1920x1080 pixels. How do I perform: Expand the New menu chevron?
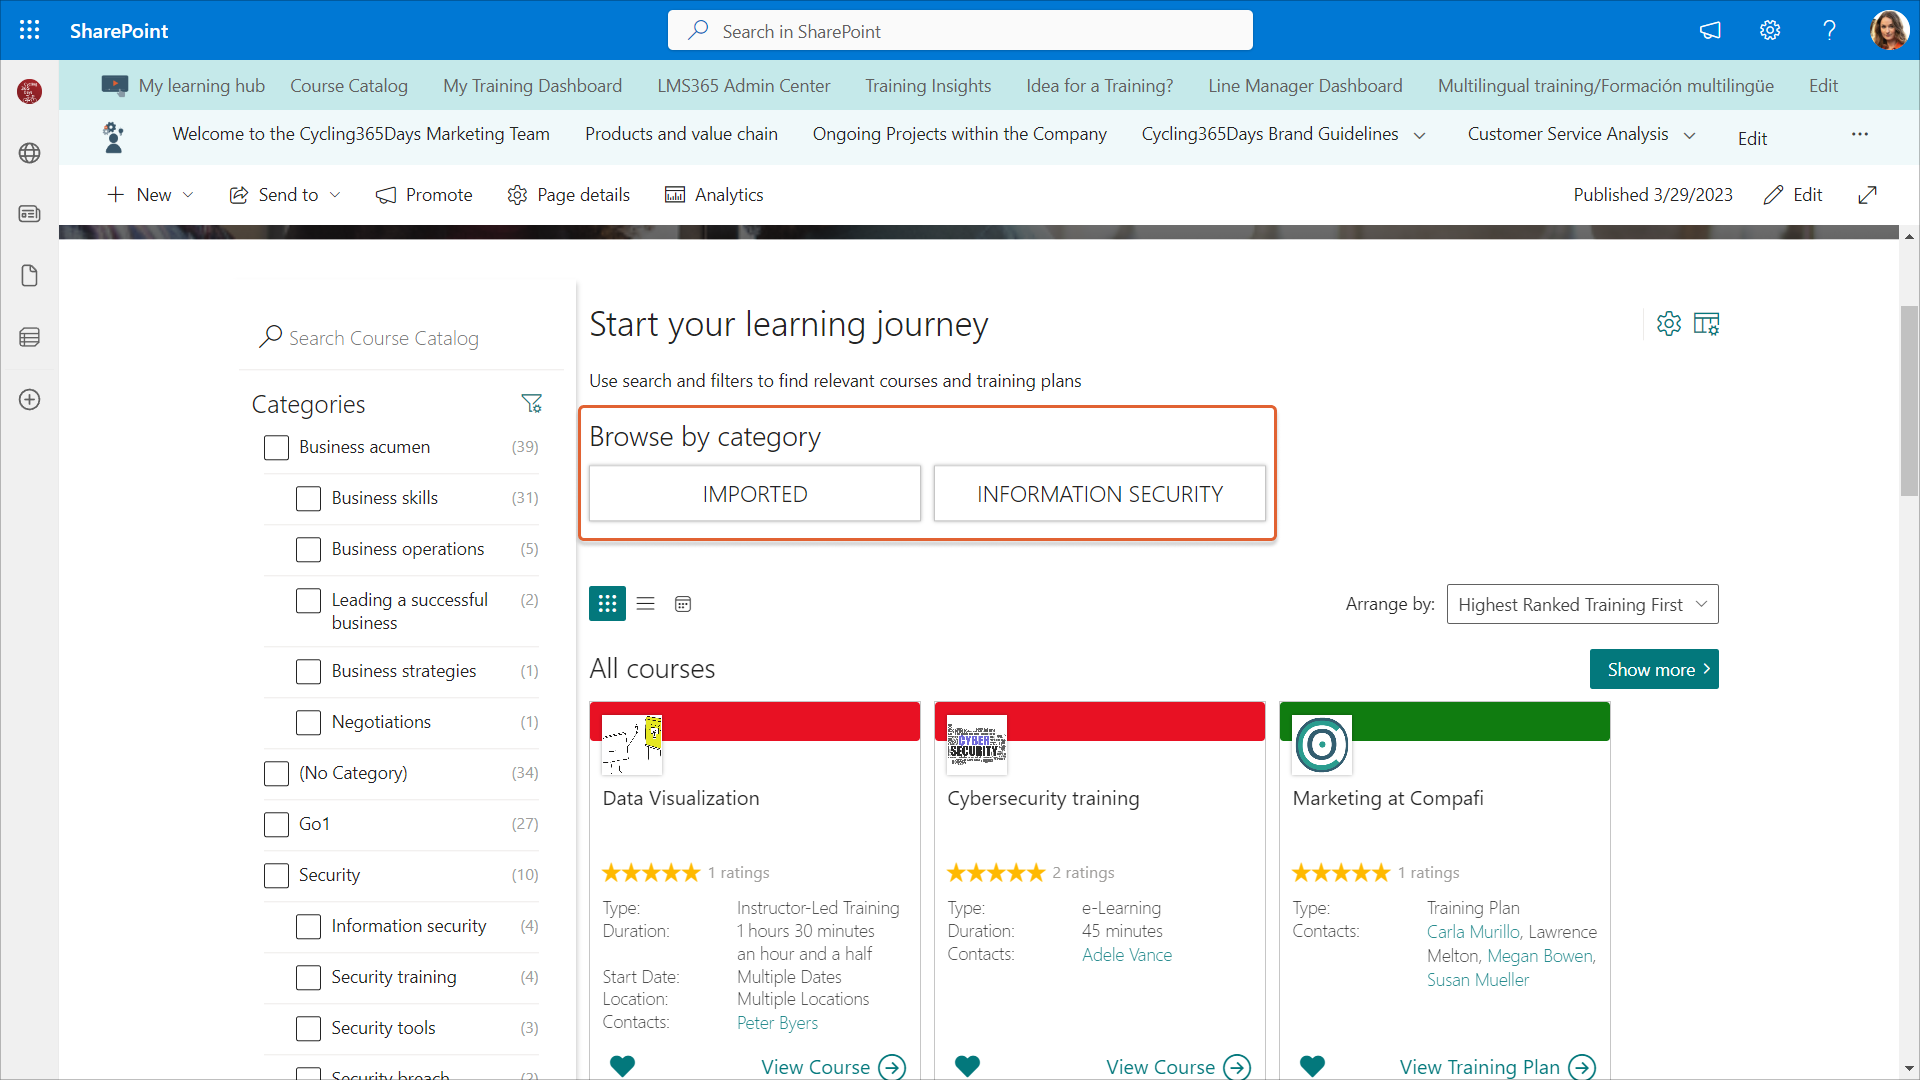click(188, 195)
